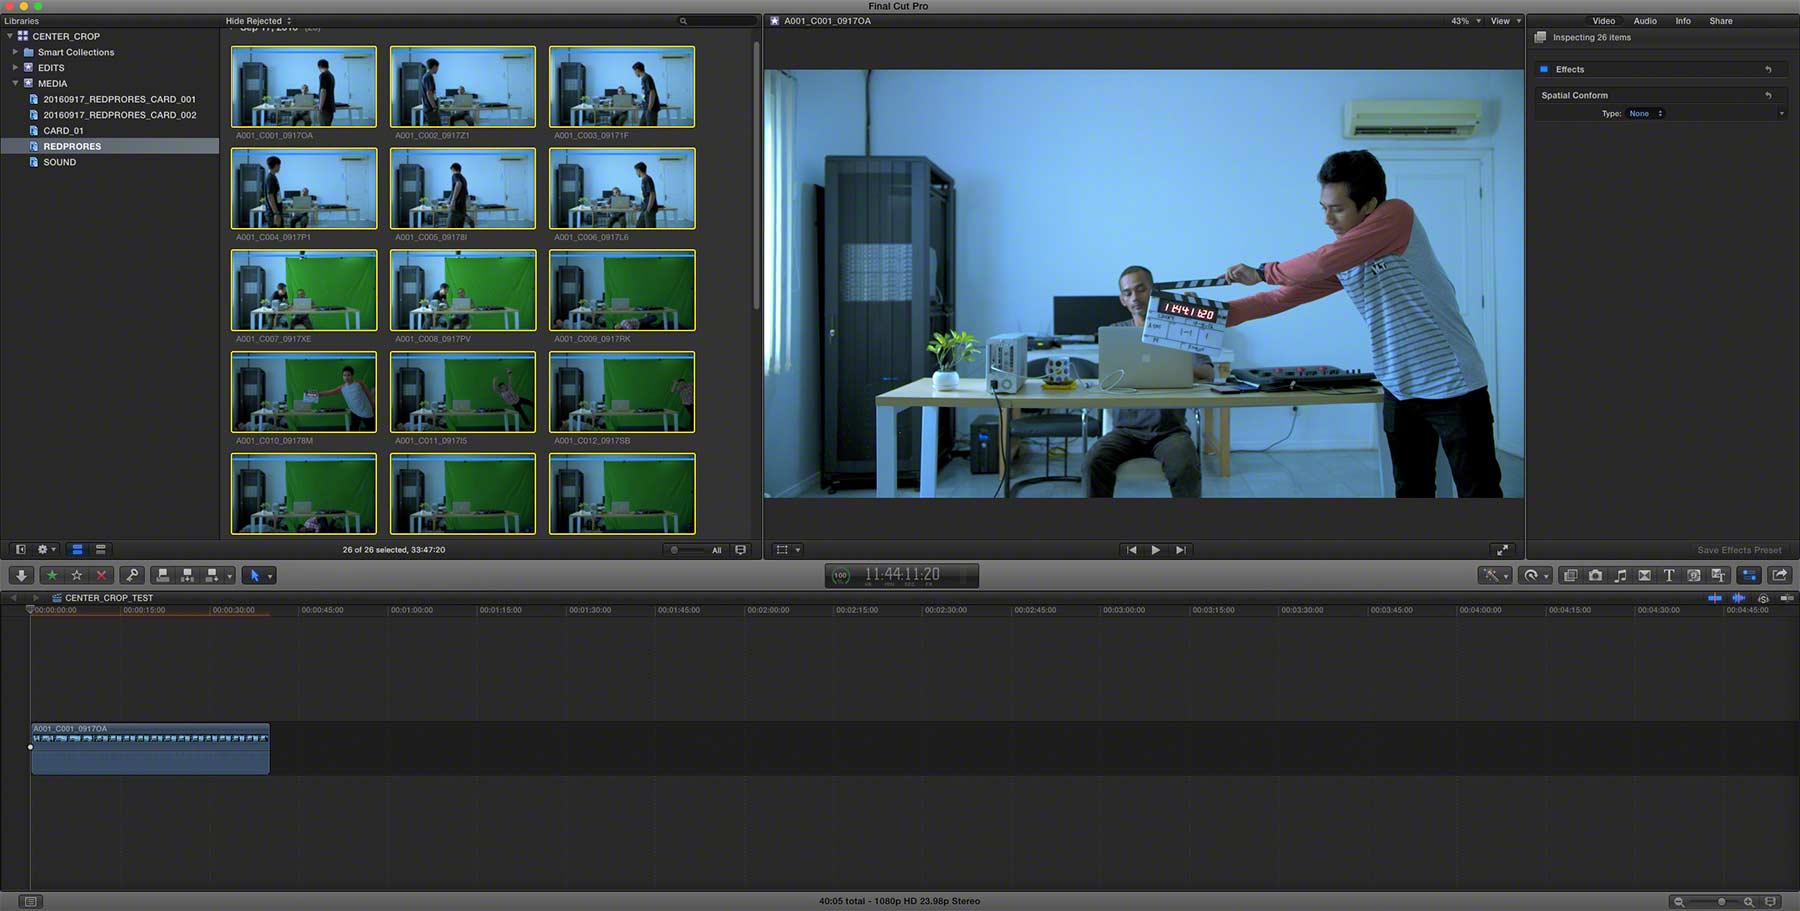Open the viewer View options dropdown
This screenshot has height=911, width=1800.
coord(1506,21)
